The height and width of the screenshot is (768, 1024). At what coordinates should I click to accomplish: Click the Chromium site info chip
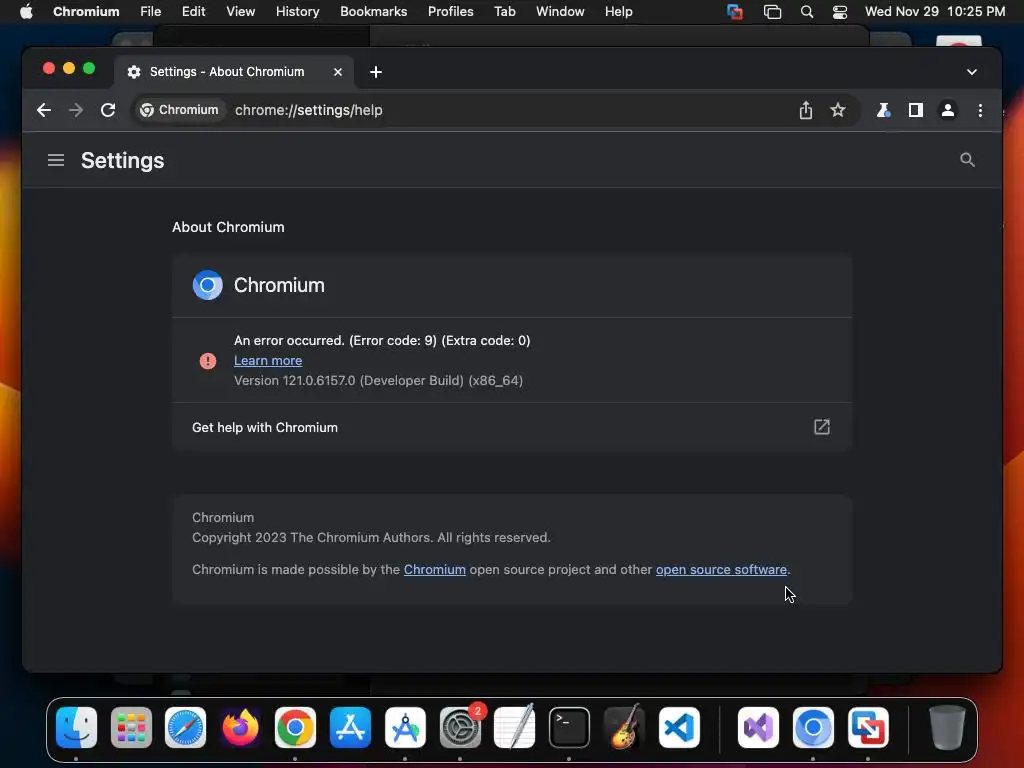point(180,110)
